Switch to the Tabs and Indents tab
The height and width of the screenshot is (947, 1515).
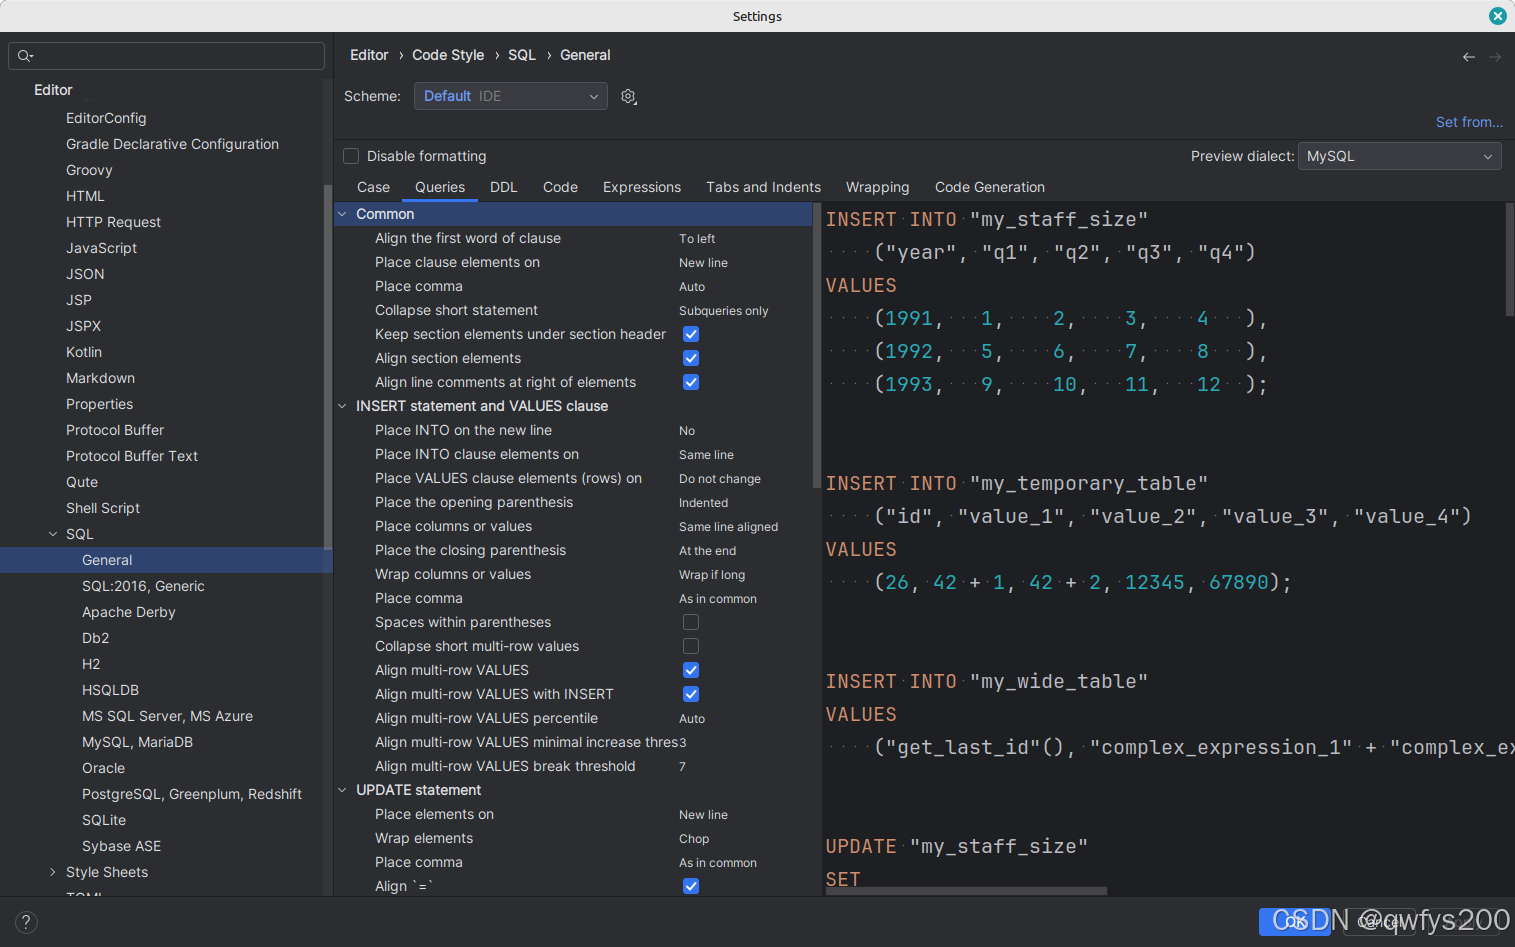pos(763,187)
